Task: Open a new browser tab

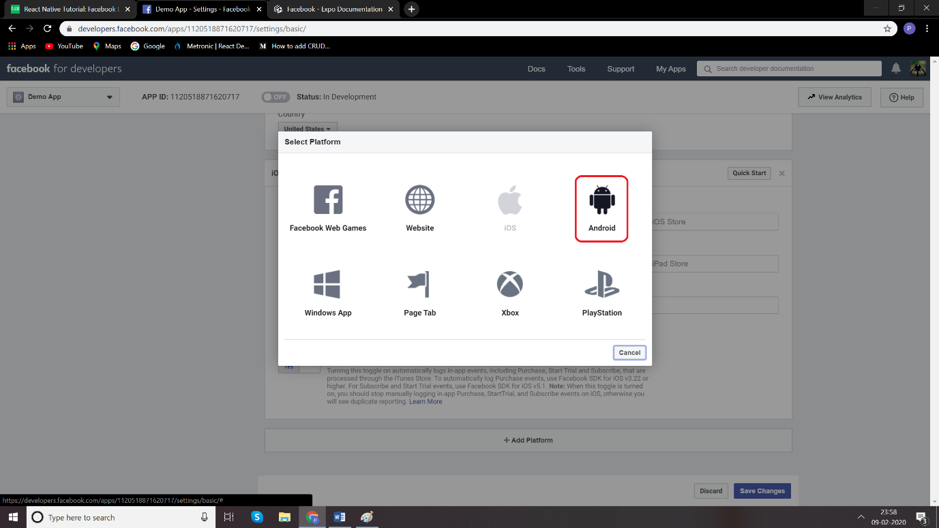Action: (x=411, y=9)
